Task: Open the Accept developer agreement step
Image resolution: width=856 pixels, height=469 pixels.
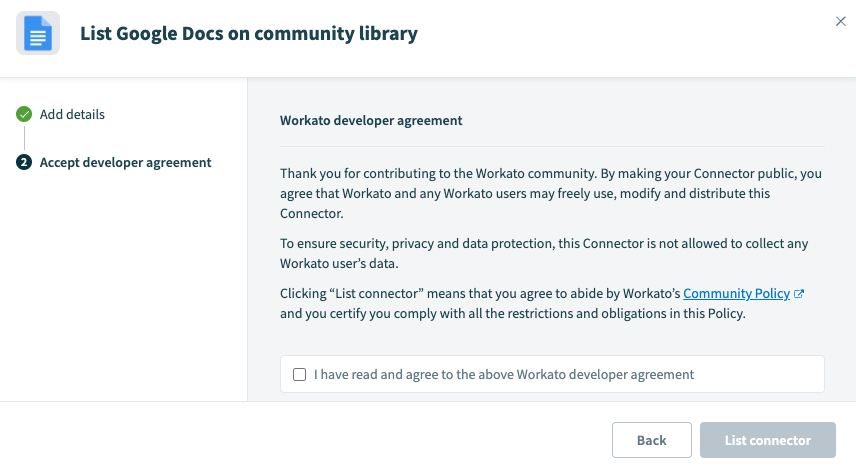Action: coord(125,162)
